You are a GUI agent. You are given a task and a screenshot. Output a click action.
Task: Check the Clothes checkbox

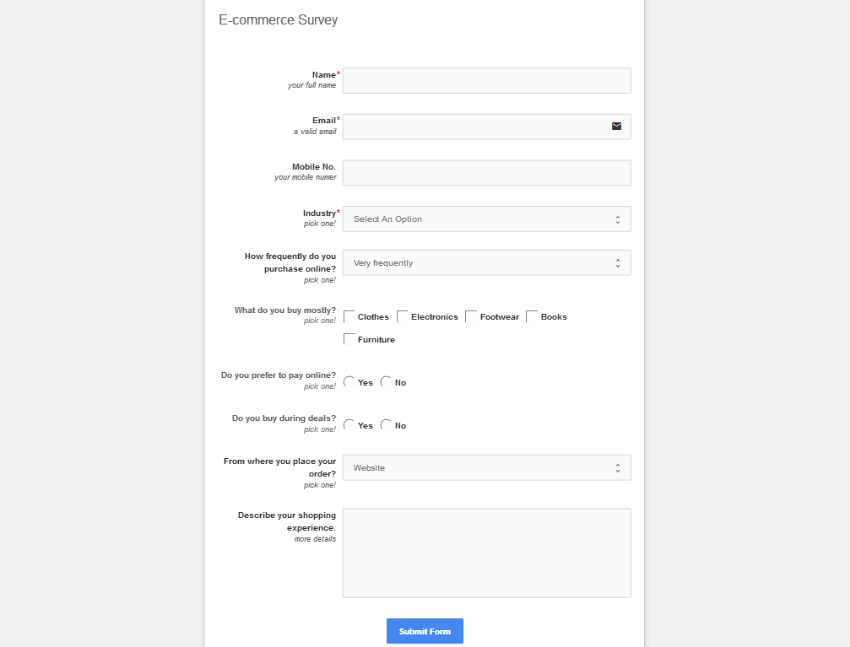[x=348, y=315]
